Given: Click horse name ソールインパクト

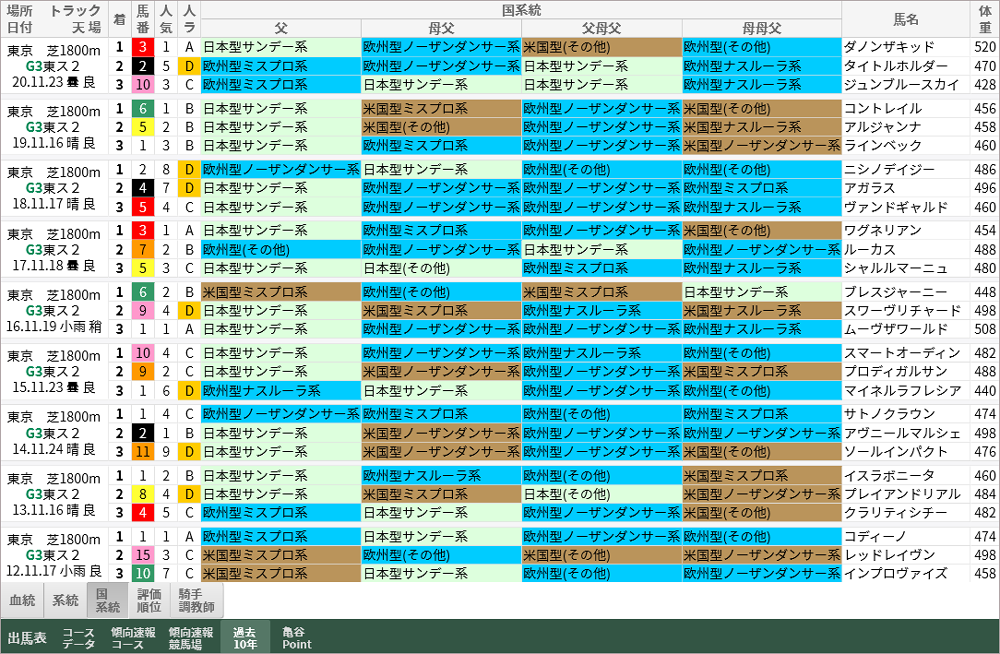Looking at the screenshot, I should click(895, 452).
